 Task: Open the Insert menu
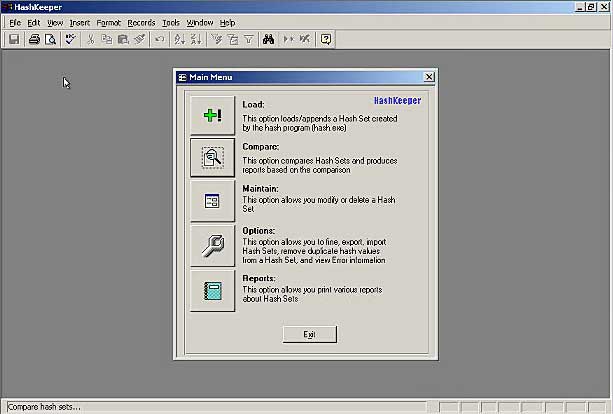(x=80, y=23)
